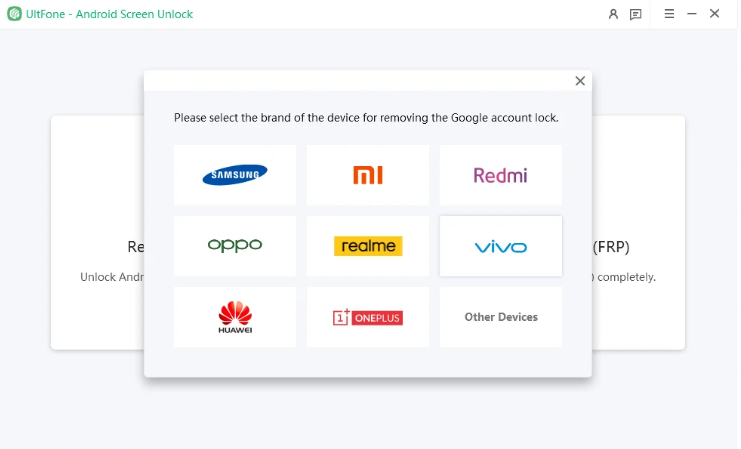Viewport: 741px width, 449px height.
Task: Click the dialog's brand selection instruction text
Action: coord(366,117)
